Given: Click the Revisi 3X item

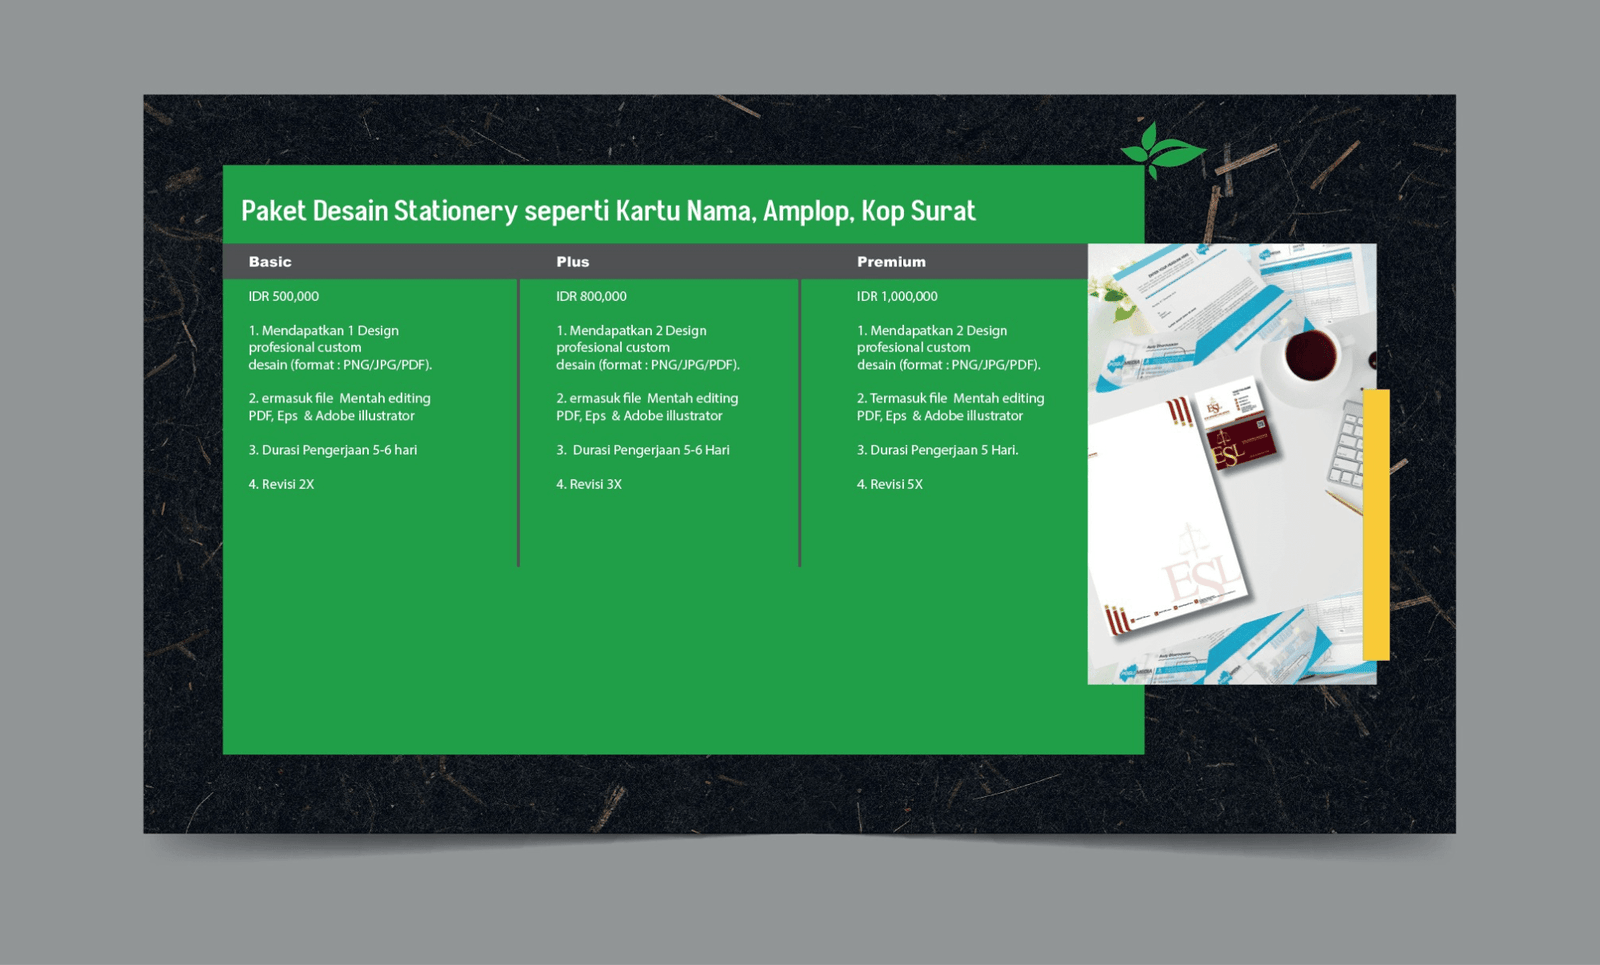Looking at the screenshot, I should click(x=589, y=484).
